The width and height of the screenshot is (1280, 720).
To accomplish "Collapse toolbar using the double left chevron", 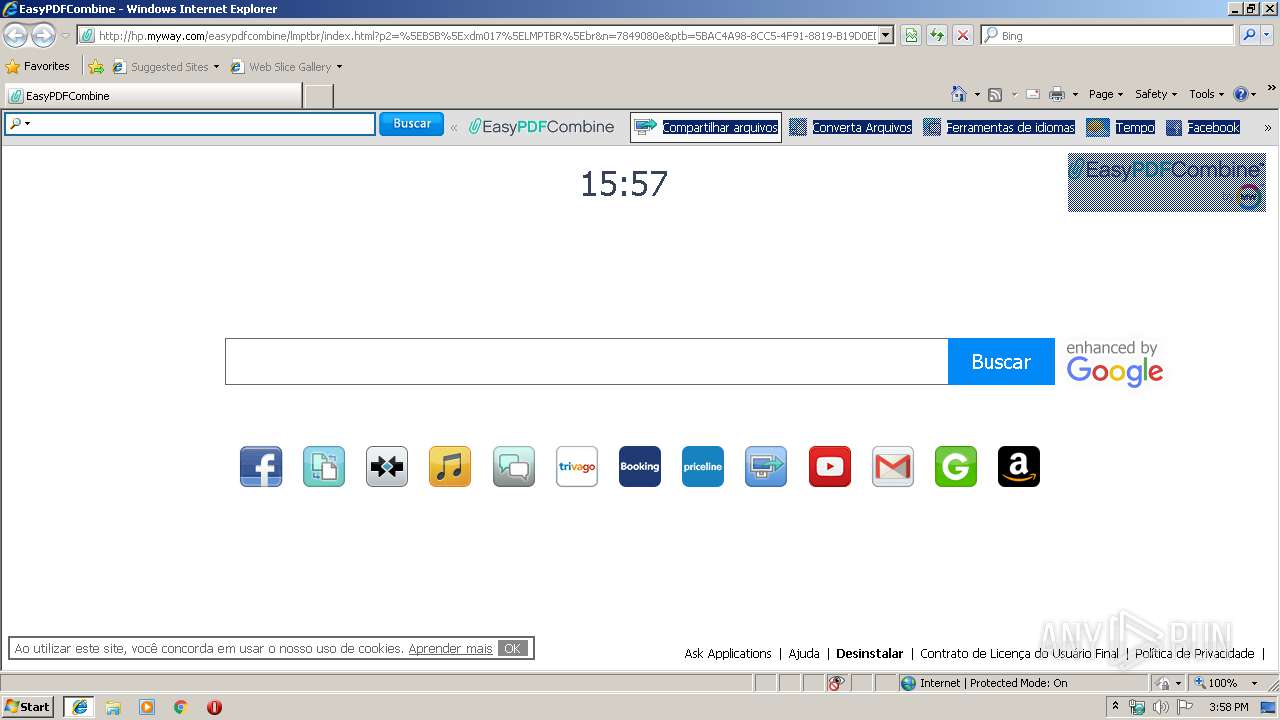I will (x=454, y=127).
